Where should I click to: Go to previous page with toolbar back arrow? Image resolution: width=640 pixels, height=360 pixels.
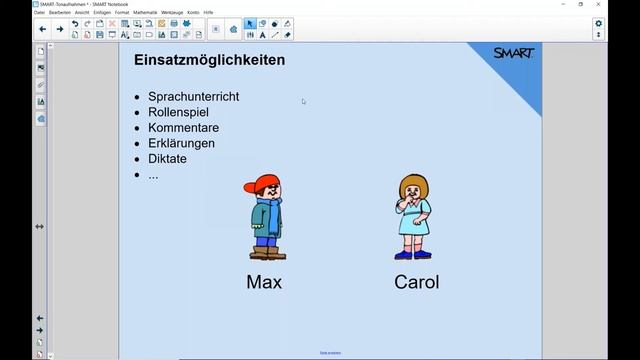click(x=42, y=29)
